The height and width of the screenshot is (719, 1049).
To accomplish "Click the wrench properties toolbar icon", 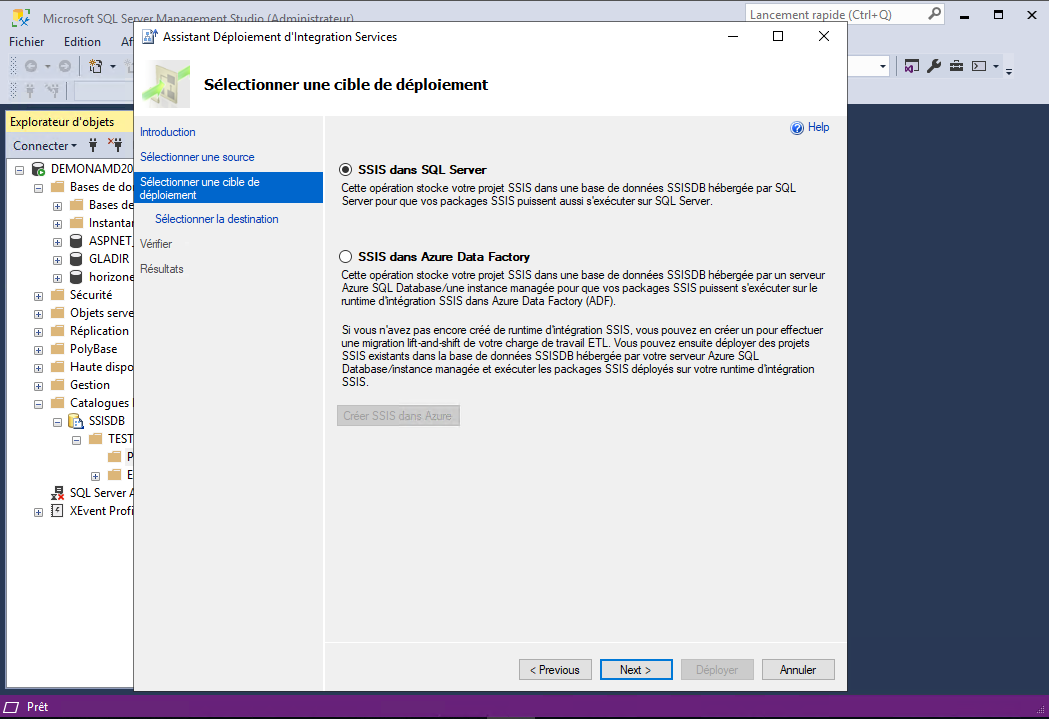I will pos(934,66).
